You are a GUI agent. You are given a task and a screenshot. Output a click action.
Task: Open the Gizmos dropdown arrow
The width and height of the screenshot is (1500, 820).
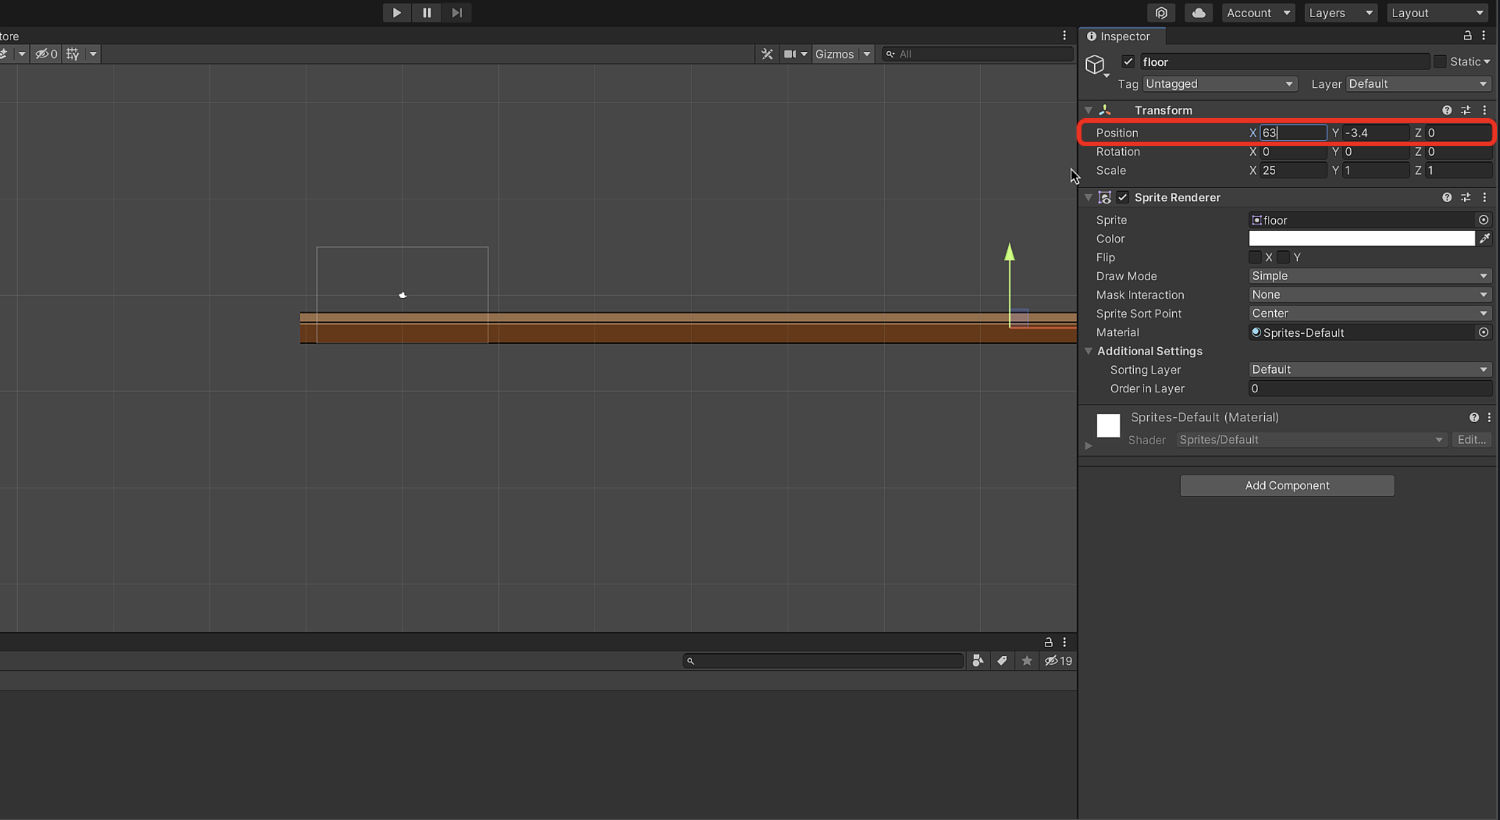pos(867,54)
